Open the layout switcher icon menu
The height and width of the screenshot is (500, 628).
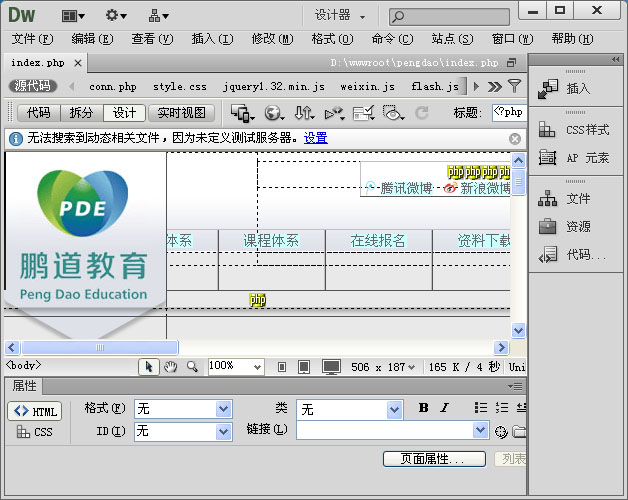73,16
